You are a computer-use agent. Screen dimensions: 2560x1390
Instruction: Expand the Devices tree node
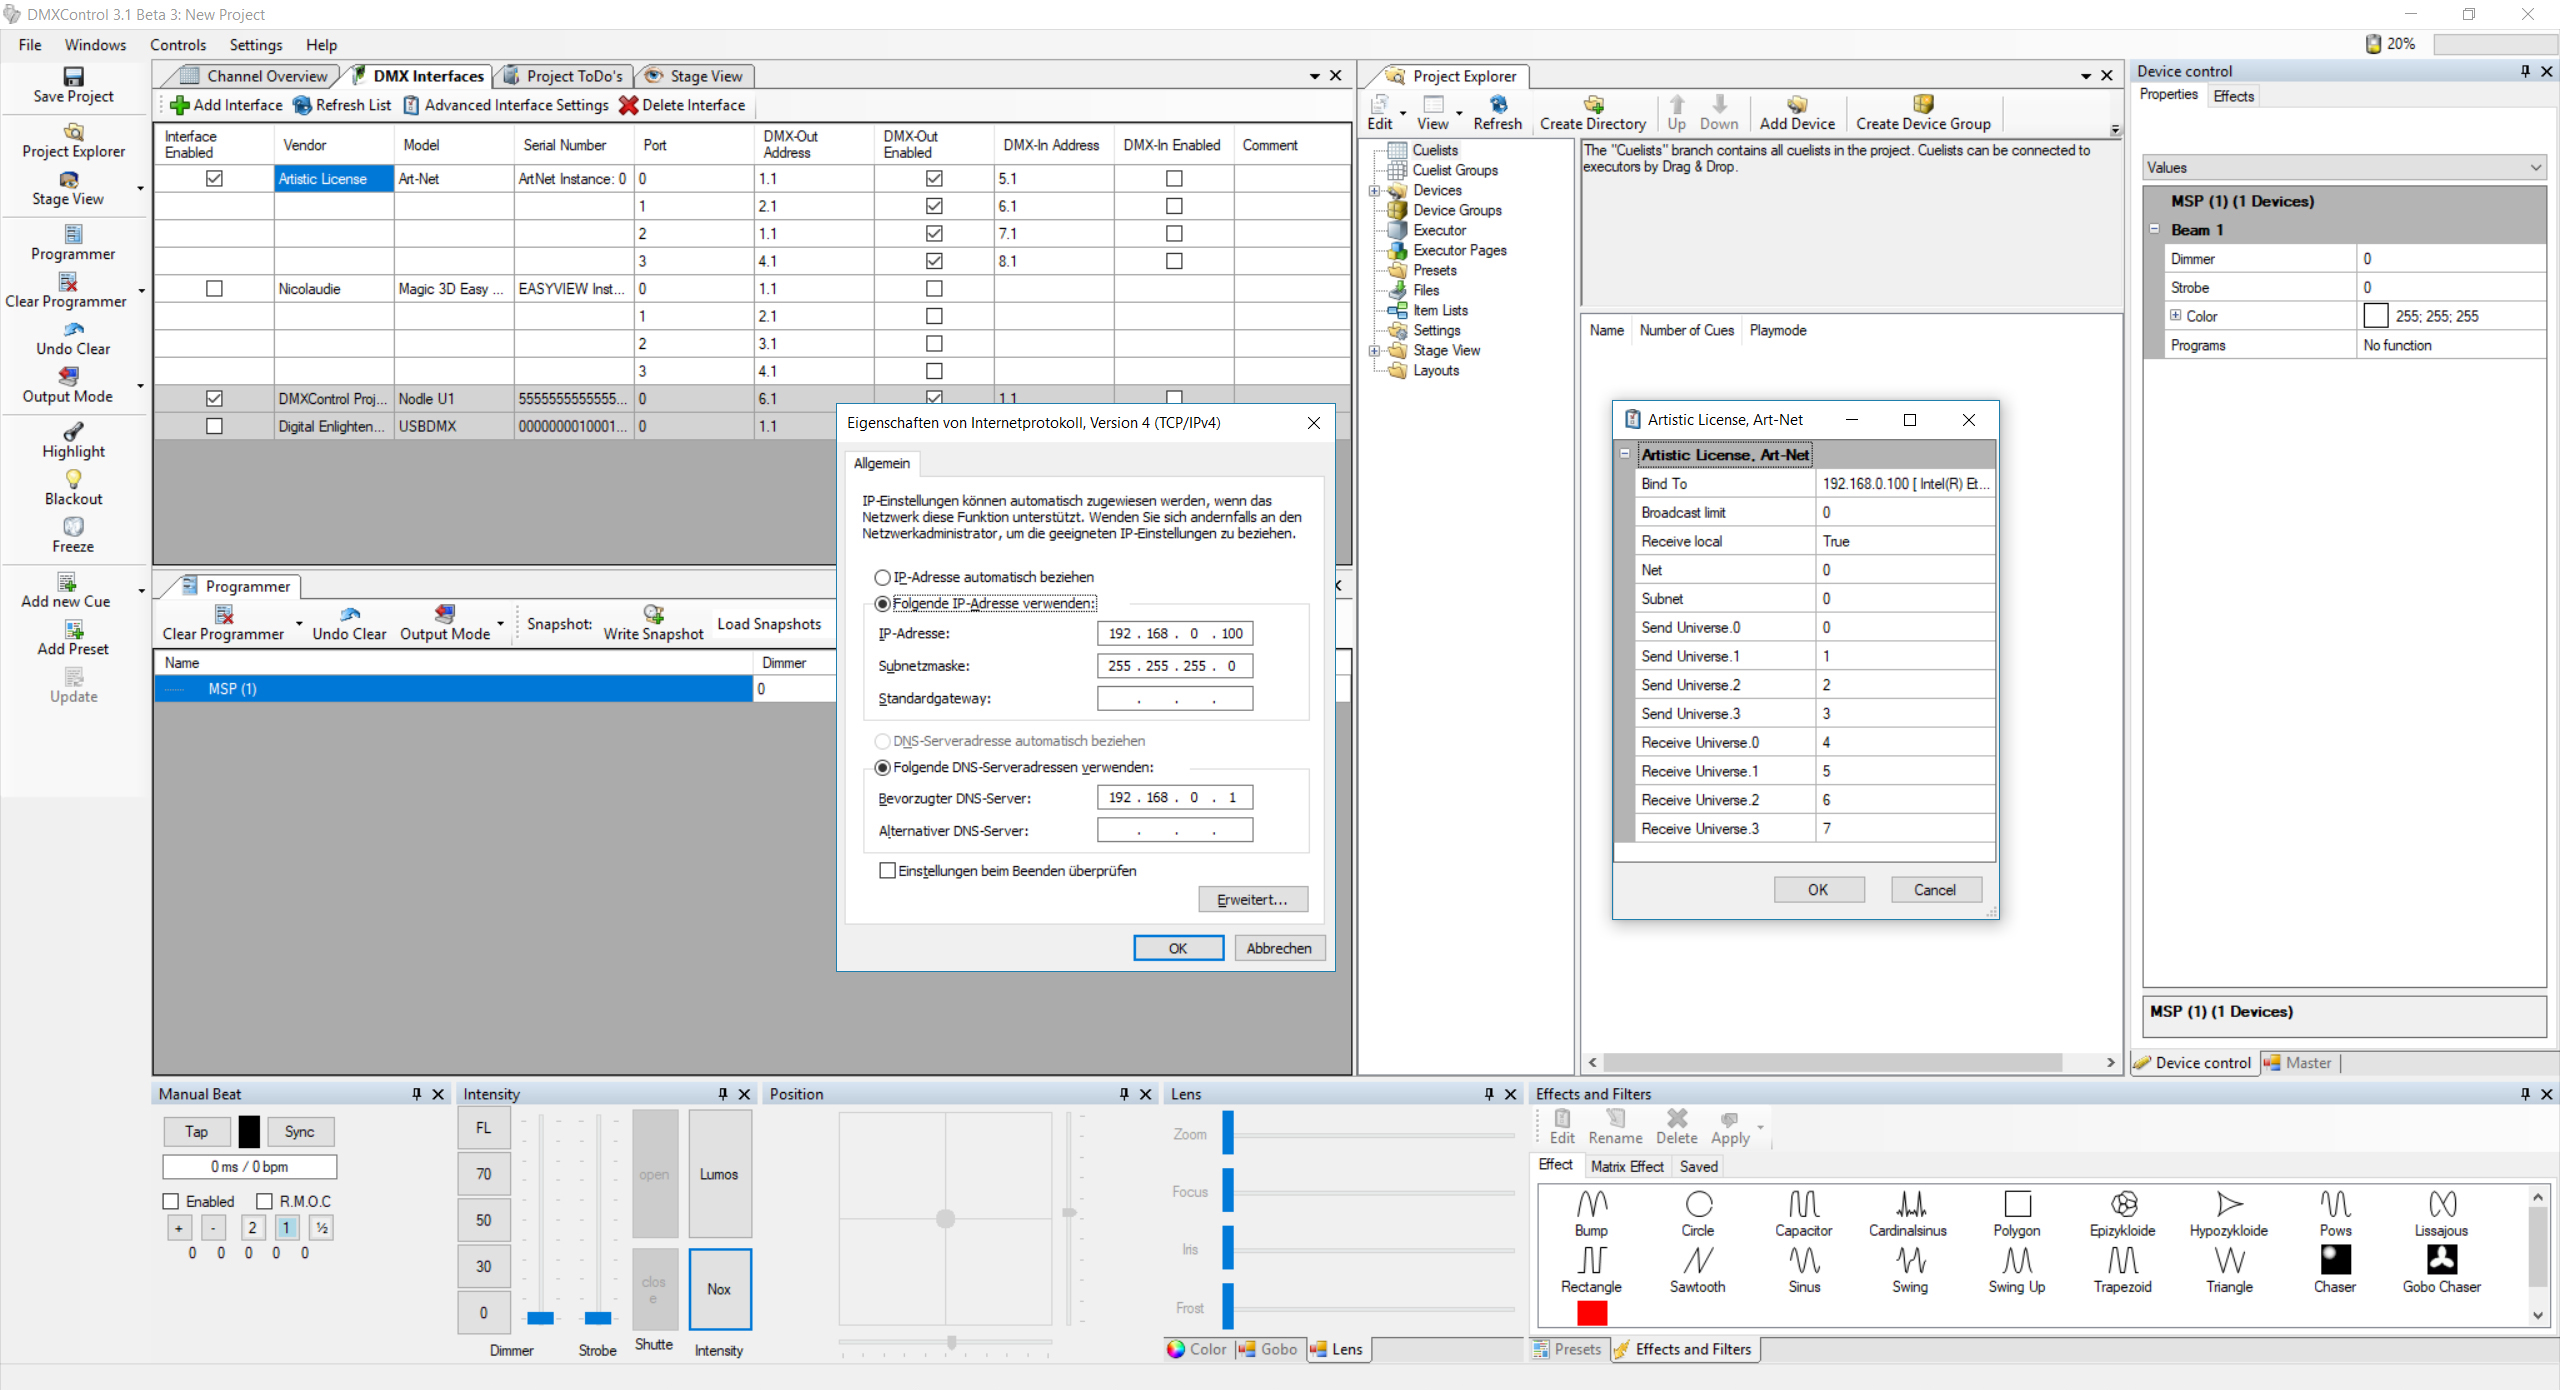[1374, 190]
